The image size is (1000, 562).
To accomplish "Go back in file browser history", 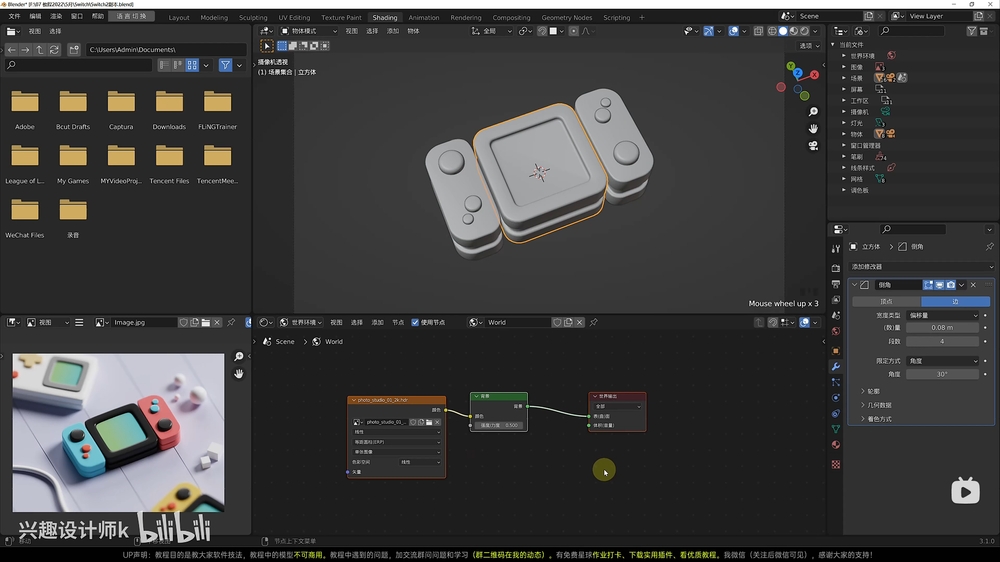I will (11, 49).
